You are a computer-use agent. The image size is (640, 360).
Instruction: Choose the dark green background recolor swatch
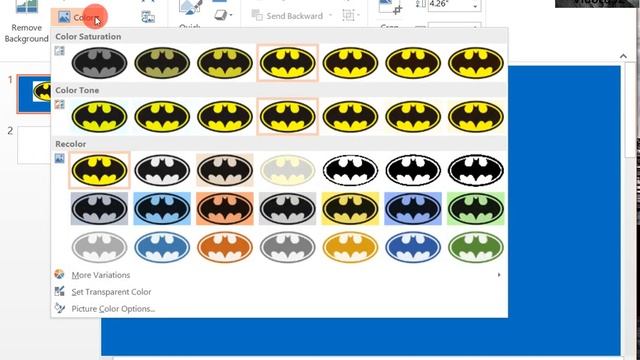click(476, 209)
